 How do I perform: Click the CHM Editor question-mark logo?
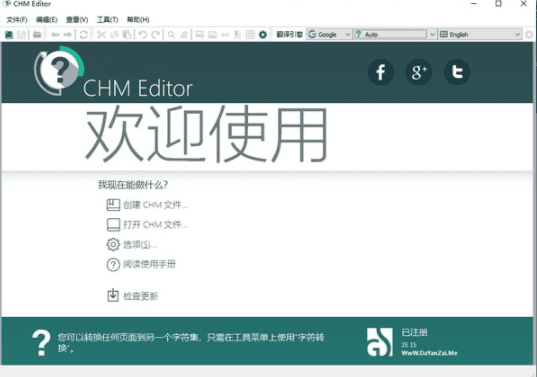(x=59, y=71)
